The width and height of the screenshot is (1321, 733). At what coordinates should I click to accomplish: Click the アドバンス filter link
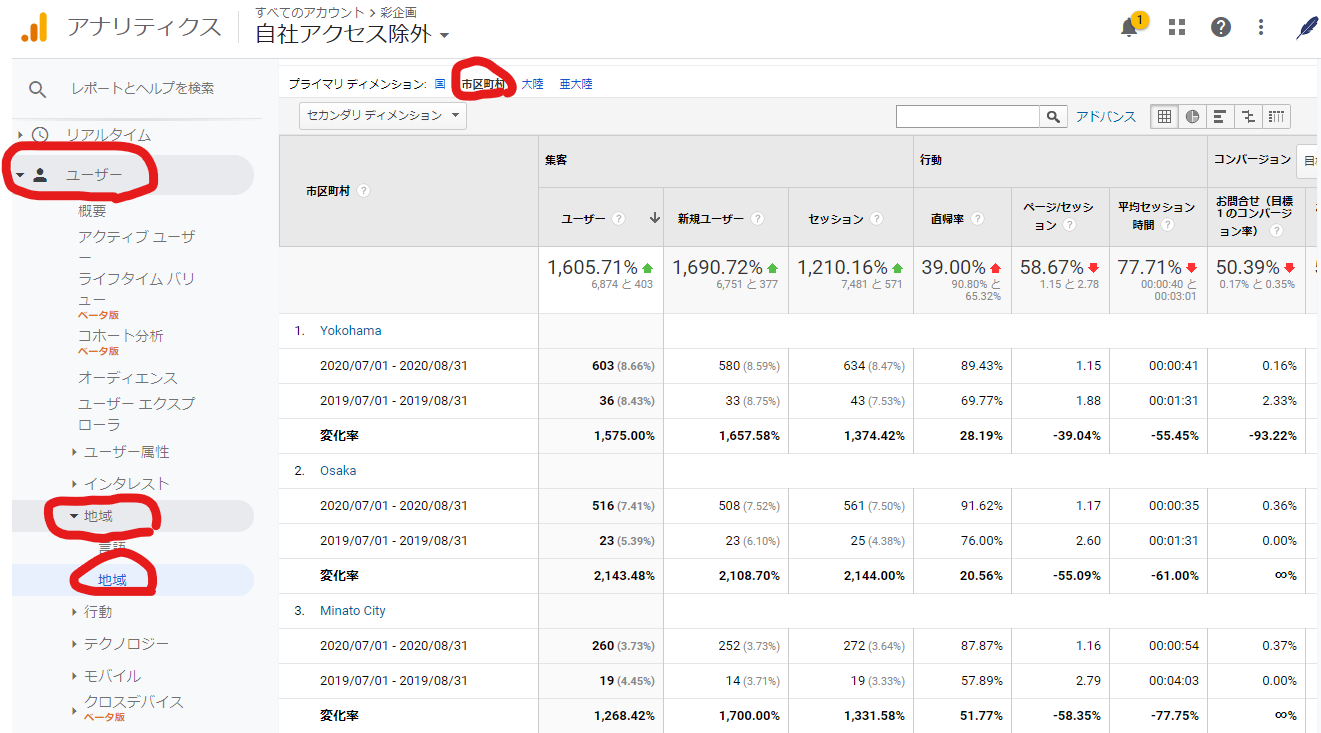click(1106, 117)
